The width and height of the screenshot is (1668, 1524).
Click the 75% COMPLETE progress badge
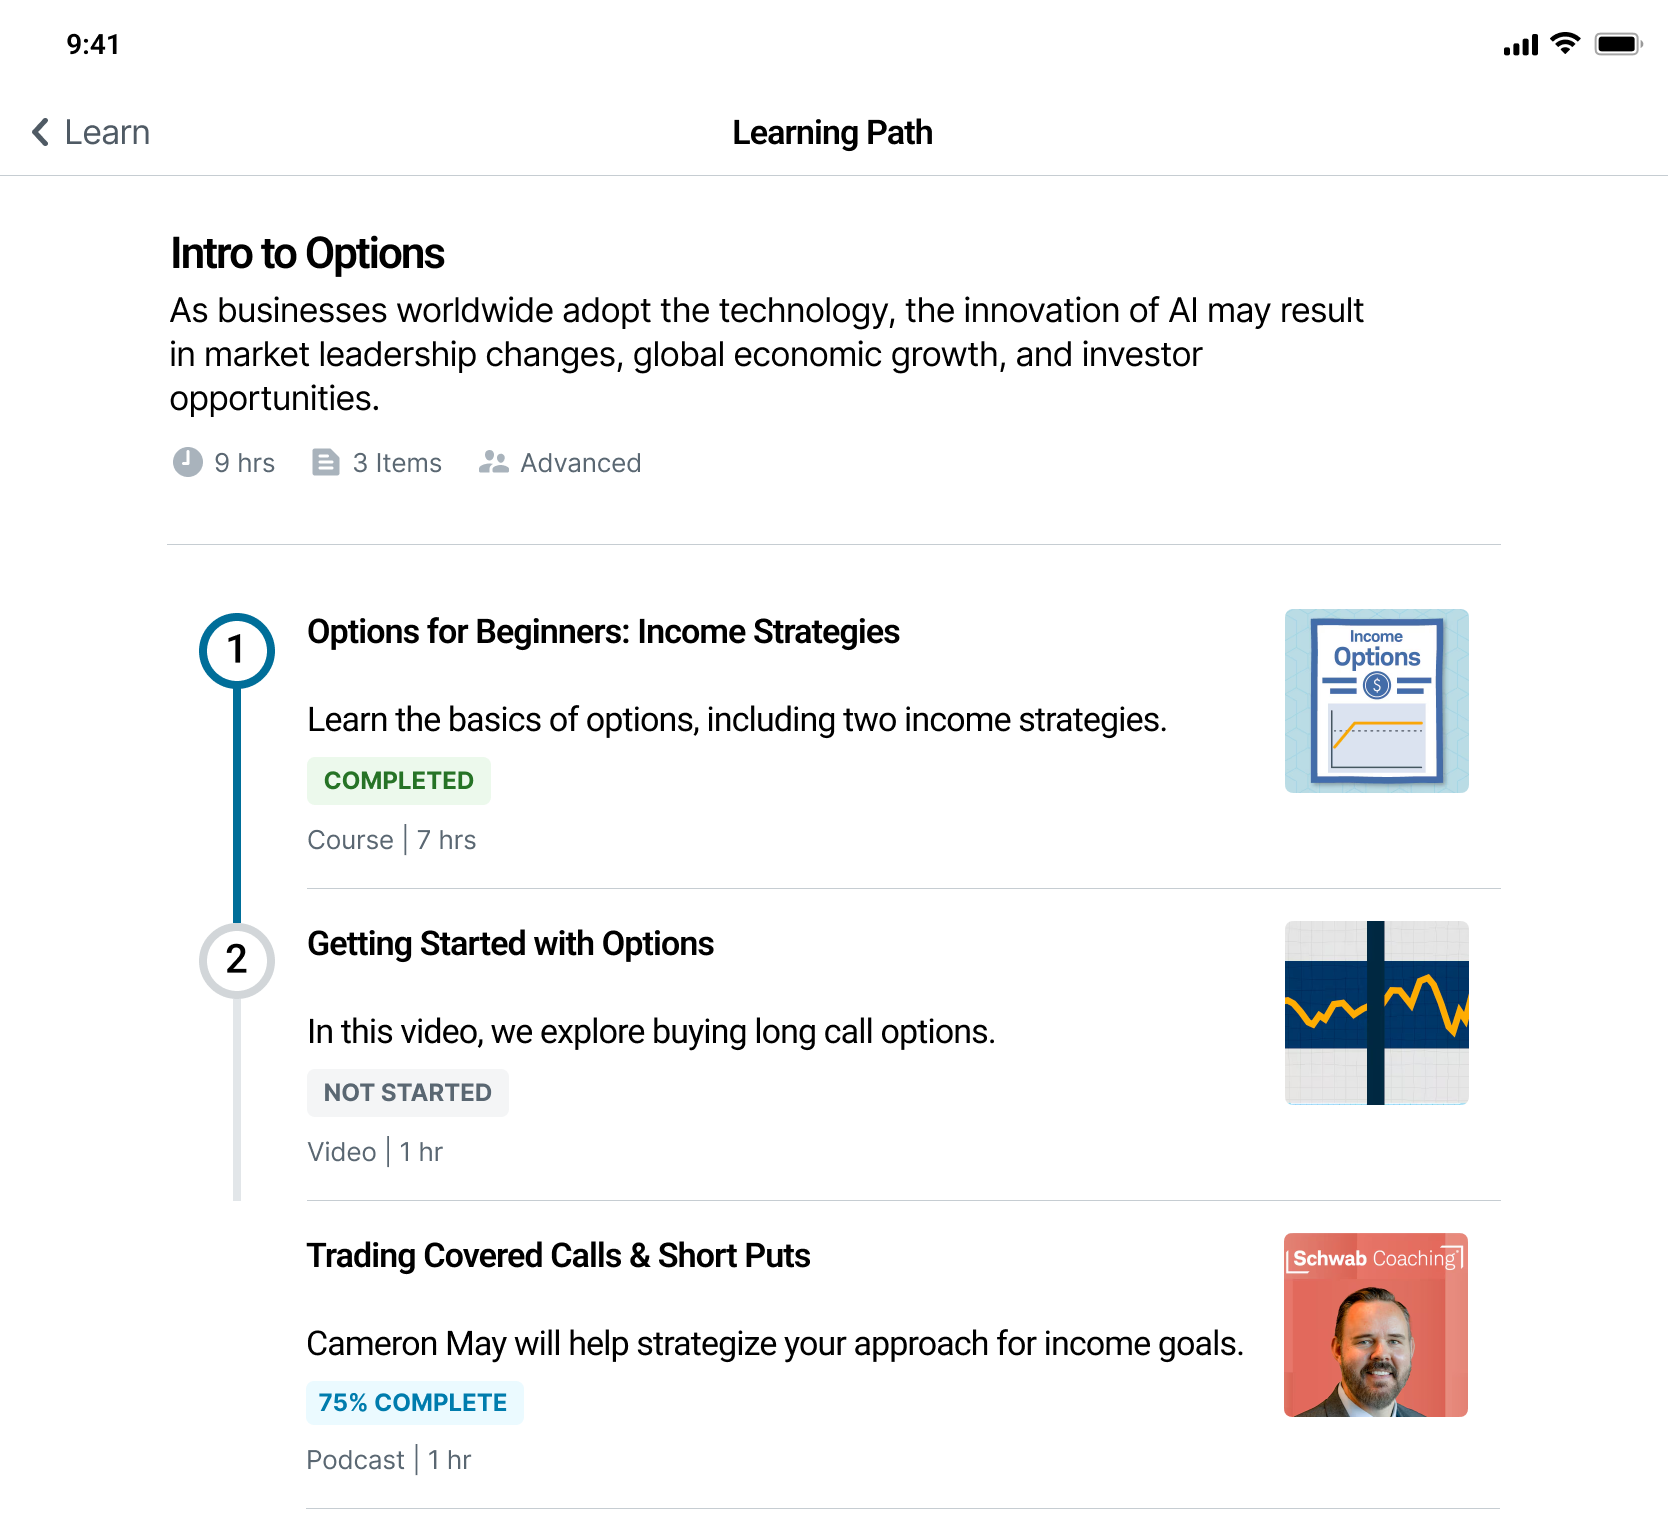pyautogui.click(x=414, y=1403)
